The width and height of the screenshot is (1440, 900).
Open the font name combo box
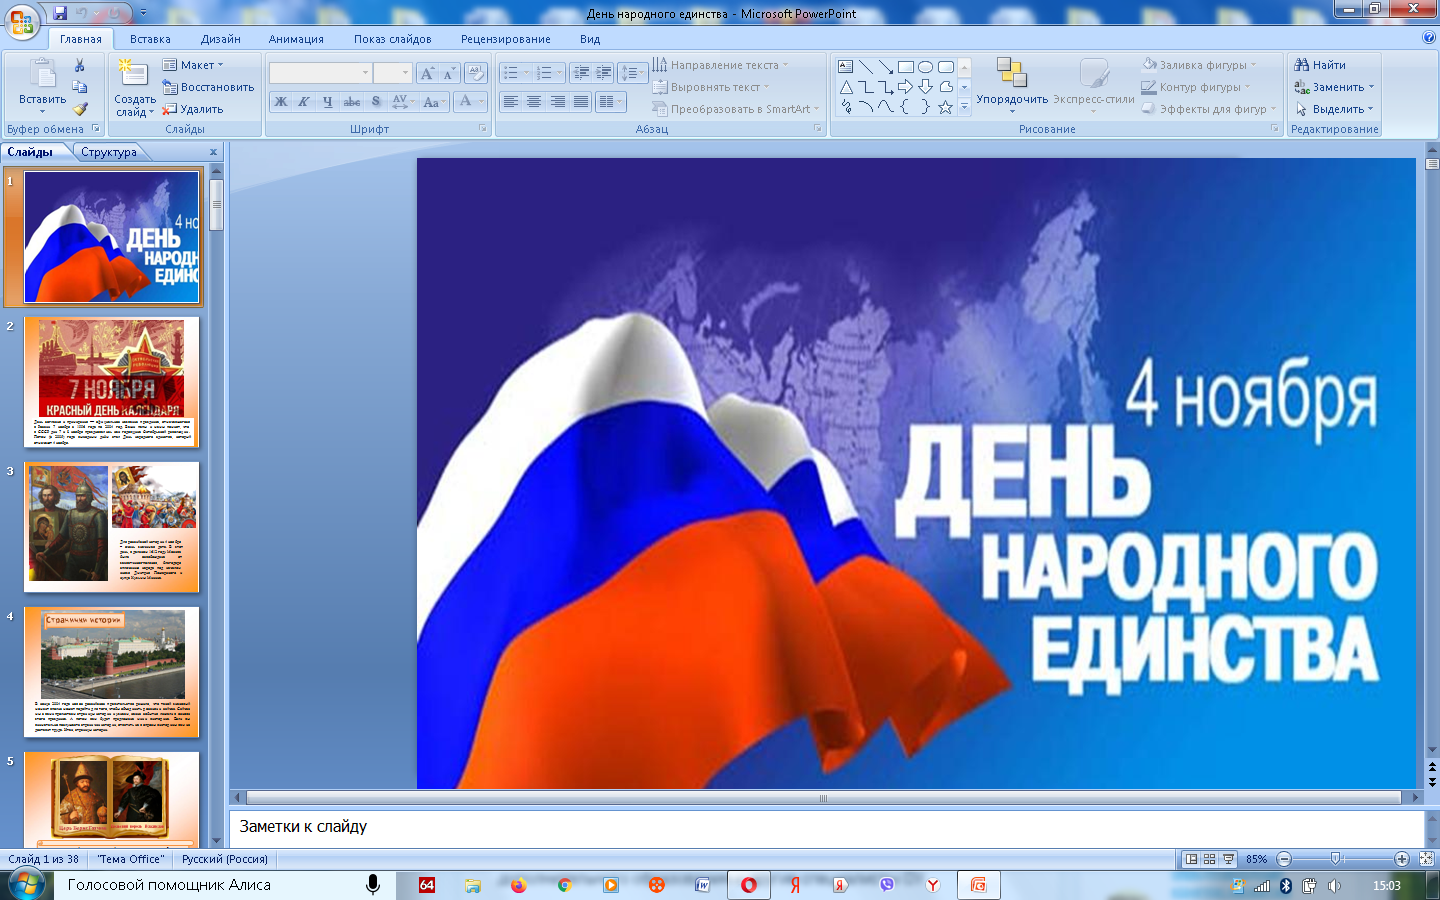pos(320,73)
